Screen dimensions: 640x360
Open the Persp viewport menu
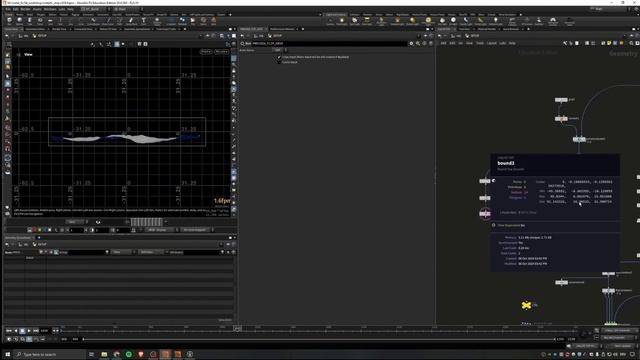(206, 52)
